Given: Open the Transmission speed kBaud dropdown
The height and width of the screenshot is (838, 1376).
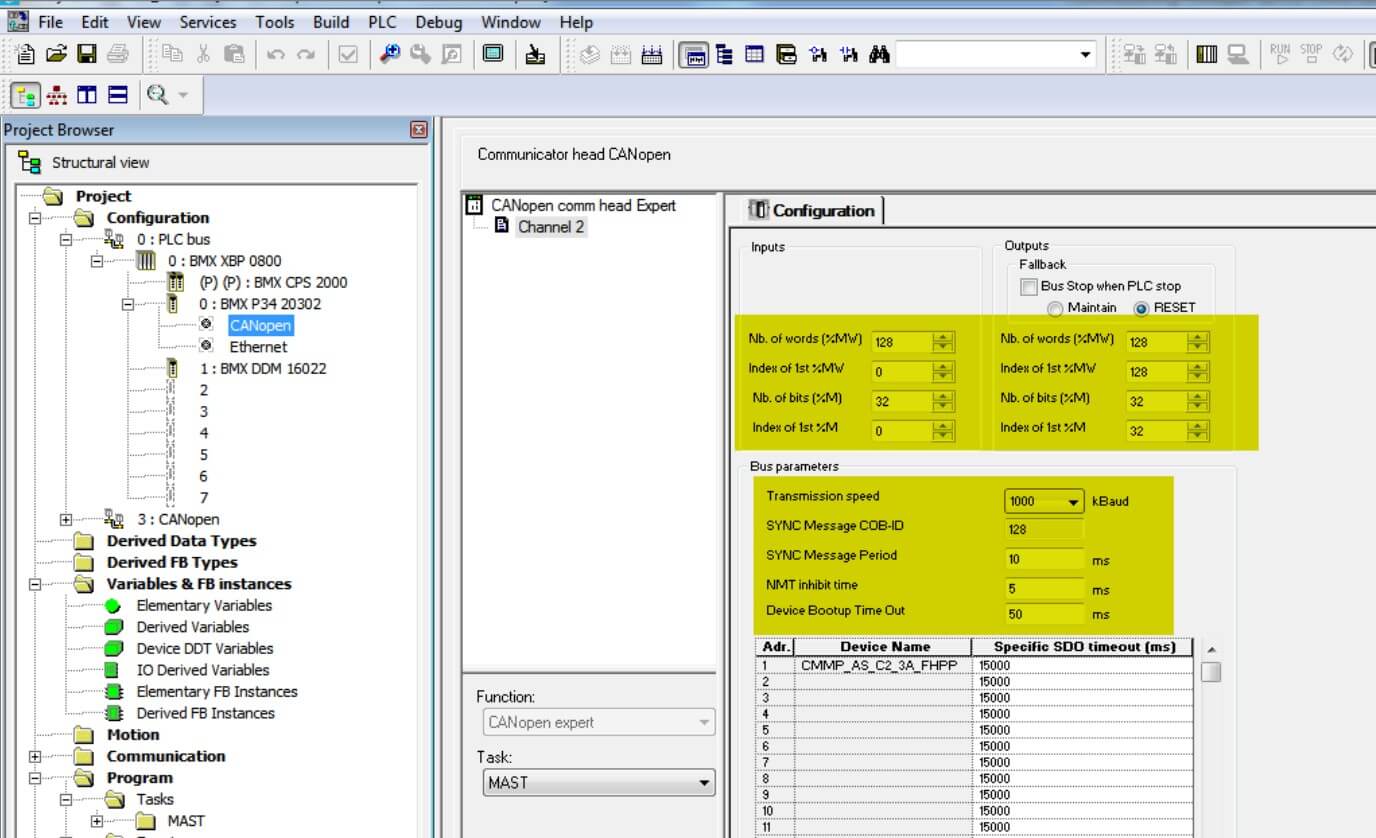Looking at the screenshot, I should click(x=1074, y=502).
